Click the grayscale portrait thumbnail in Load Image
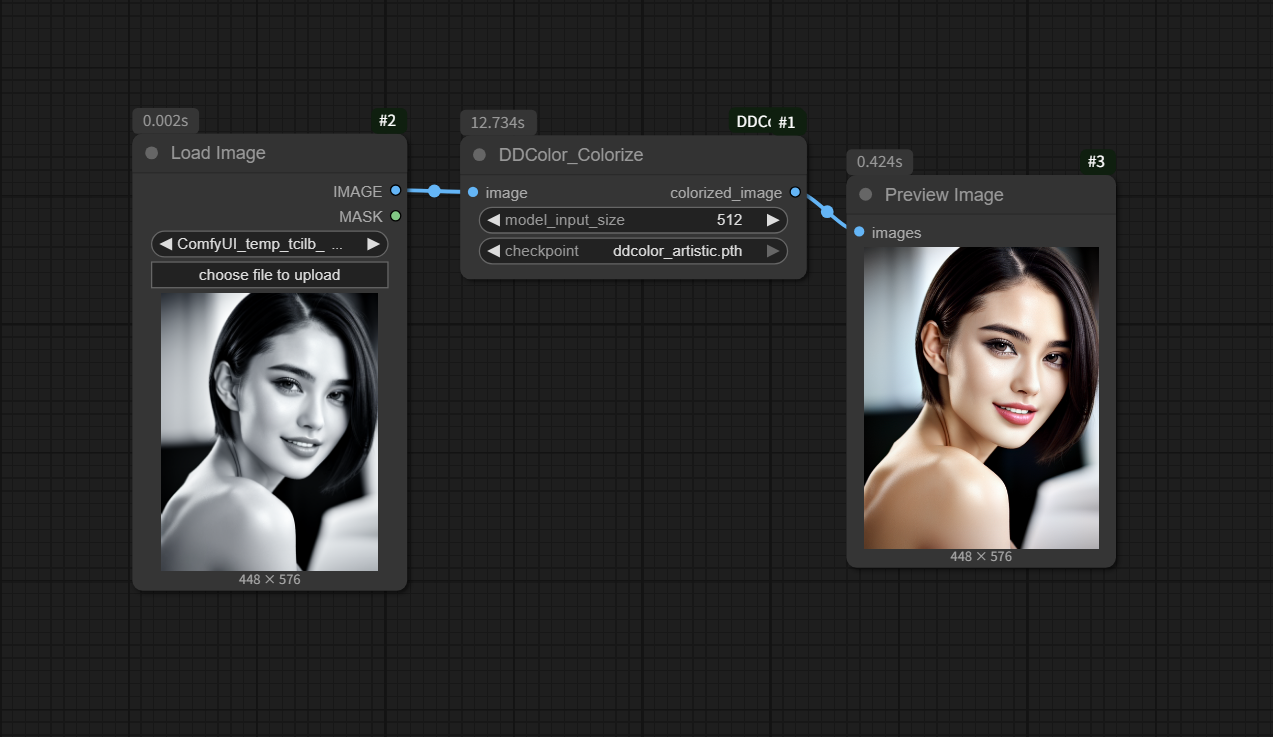 [x=269, y=431]
